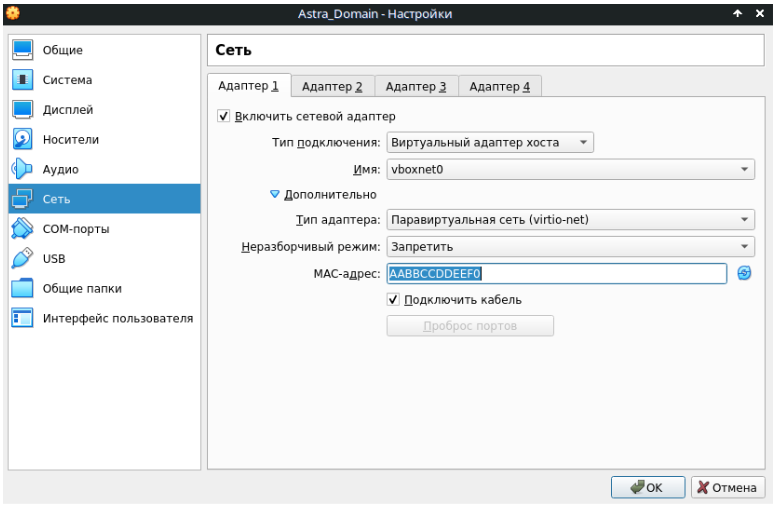This screenshot has width=778, height=508.
Task: Disable the Включить сетевой адаптер checkbox
Action: (x=224, y=116)
